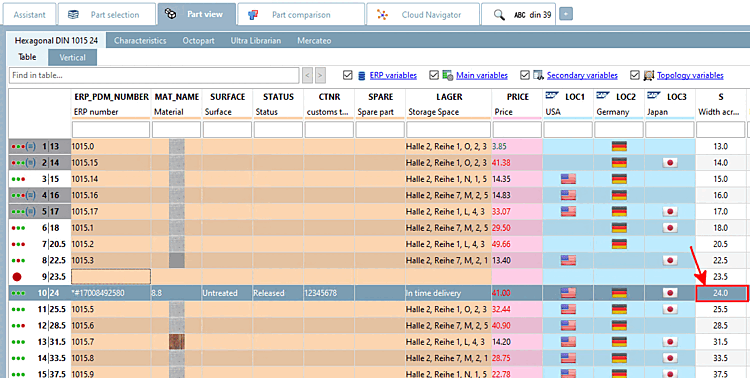Click the price 49.66 cell
The image size is (750, 378).
pyautogui.click(x=517, y=244)
